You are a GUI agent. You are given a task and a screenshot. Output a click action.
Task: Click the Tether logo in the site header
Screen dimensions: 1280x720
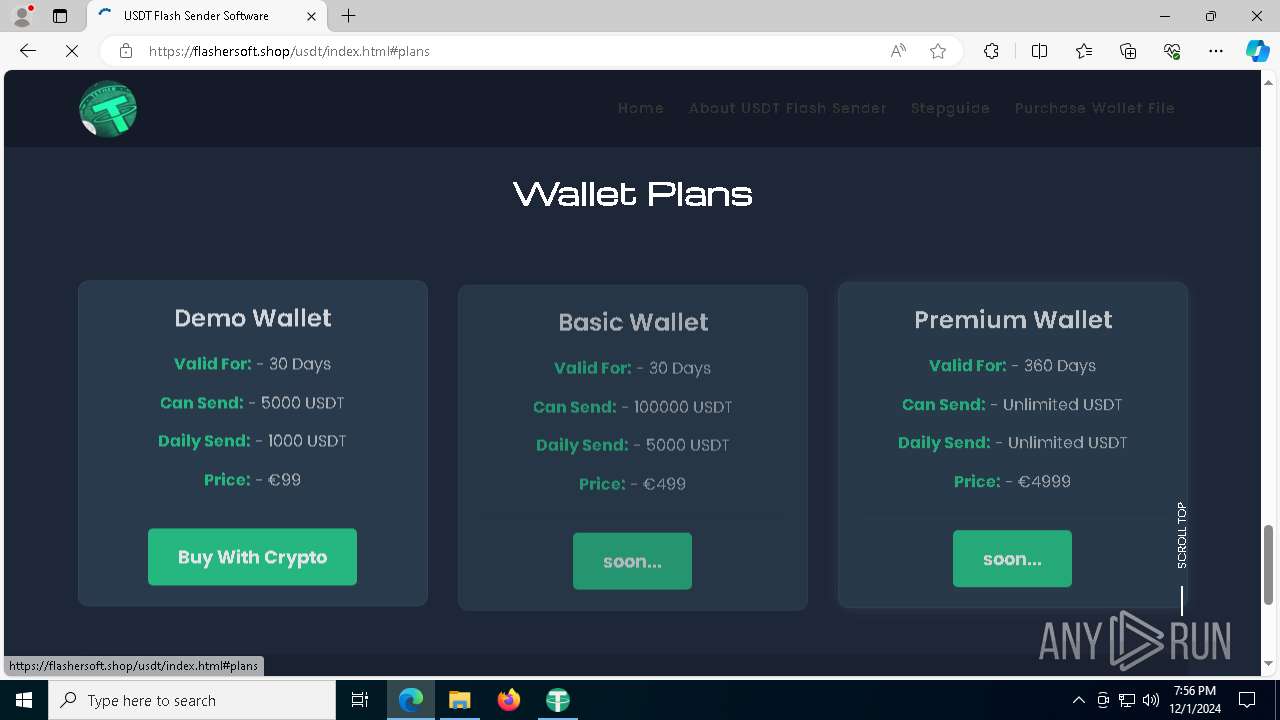(x=108, y=108)
